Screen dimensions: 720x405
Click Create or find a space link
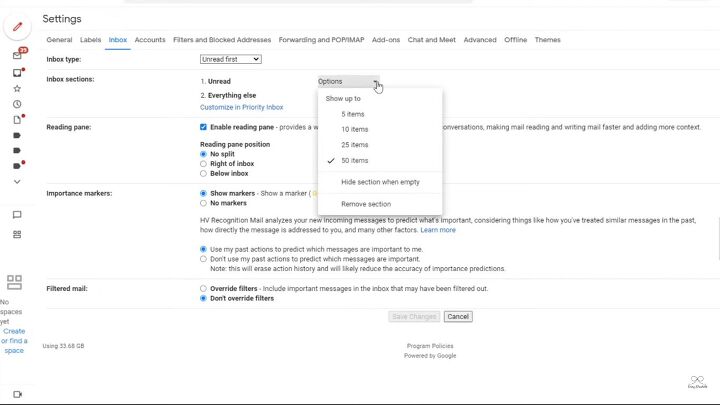(14, 341)
